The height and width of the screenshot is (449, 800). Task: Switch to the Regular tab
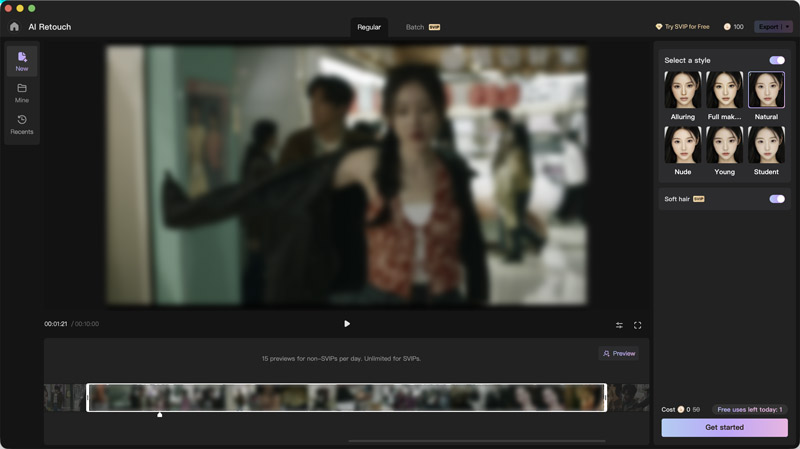pos(369,27)
